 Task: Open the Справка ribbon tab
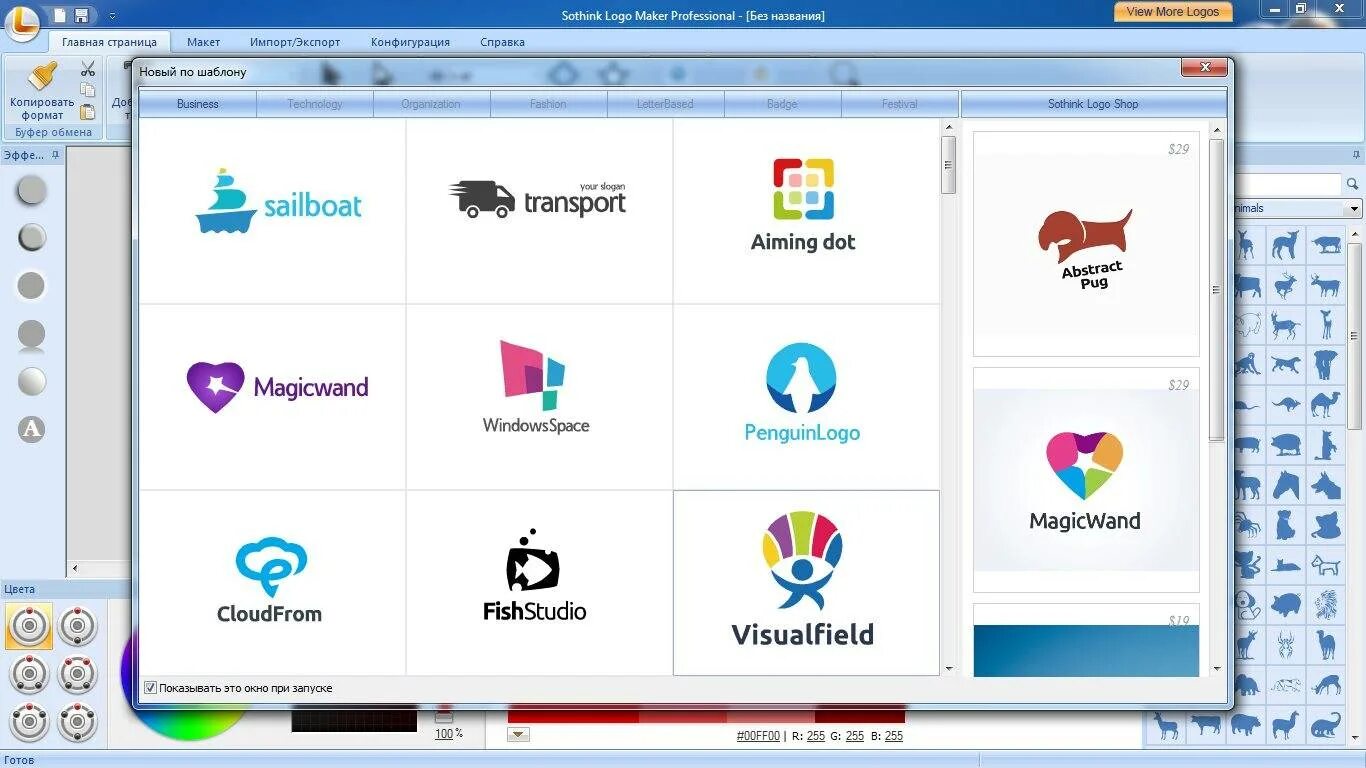[502, 42]
